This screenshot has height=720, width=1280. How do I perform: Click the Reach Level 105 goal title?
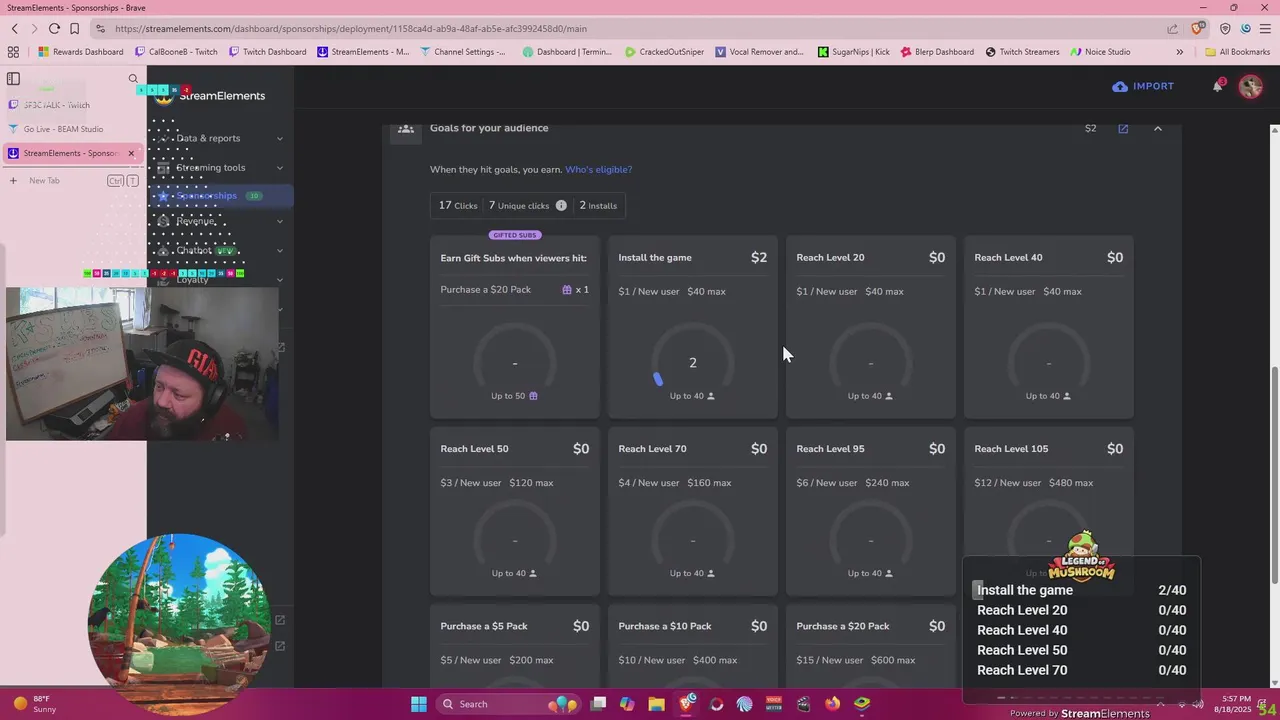pyautogui.click(x=1011, y=448)
